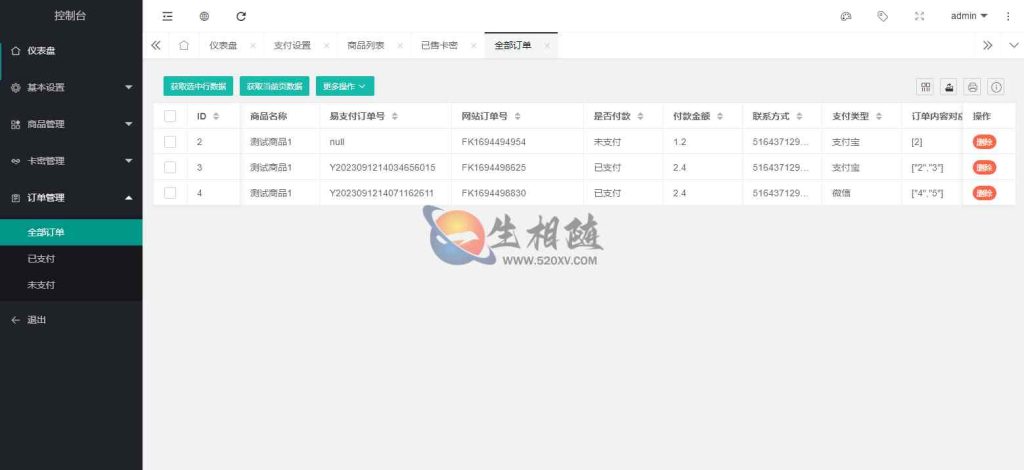
Task: Close the 已售卡密 tab
Action: click(473, 46)
